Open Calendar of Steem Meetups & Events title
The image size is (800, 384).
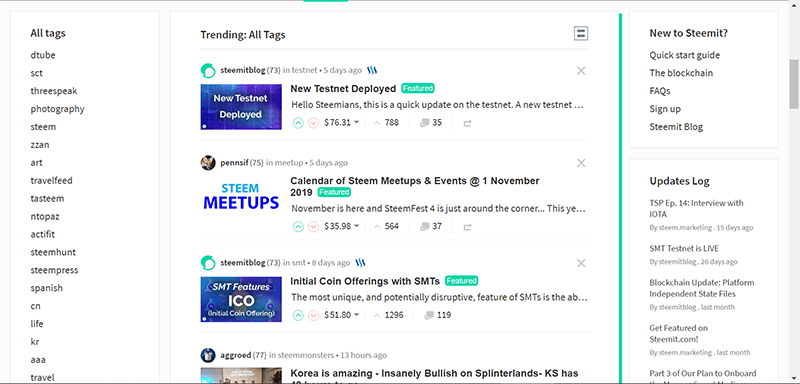415,186
